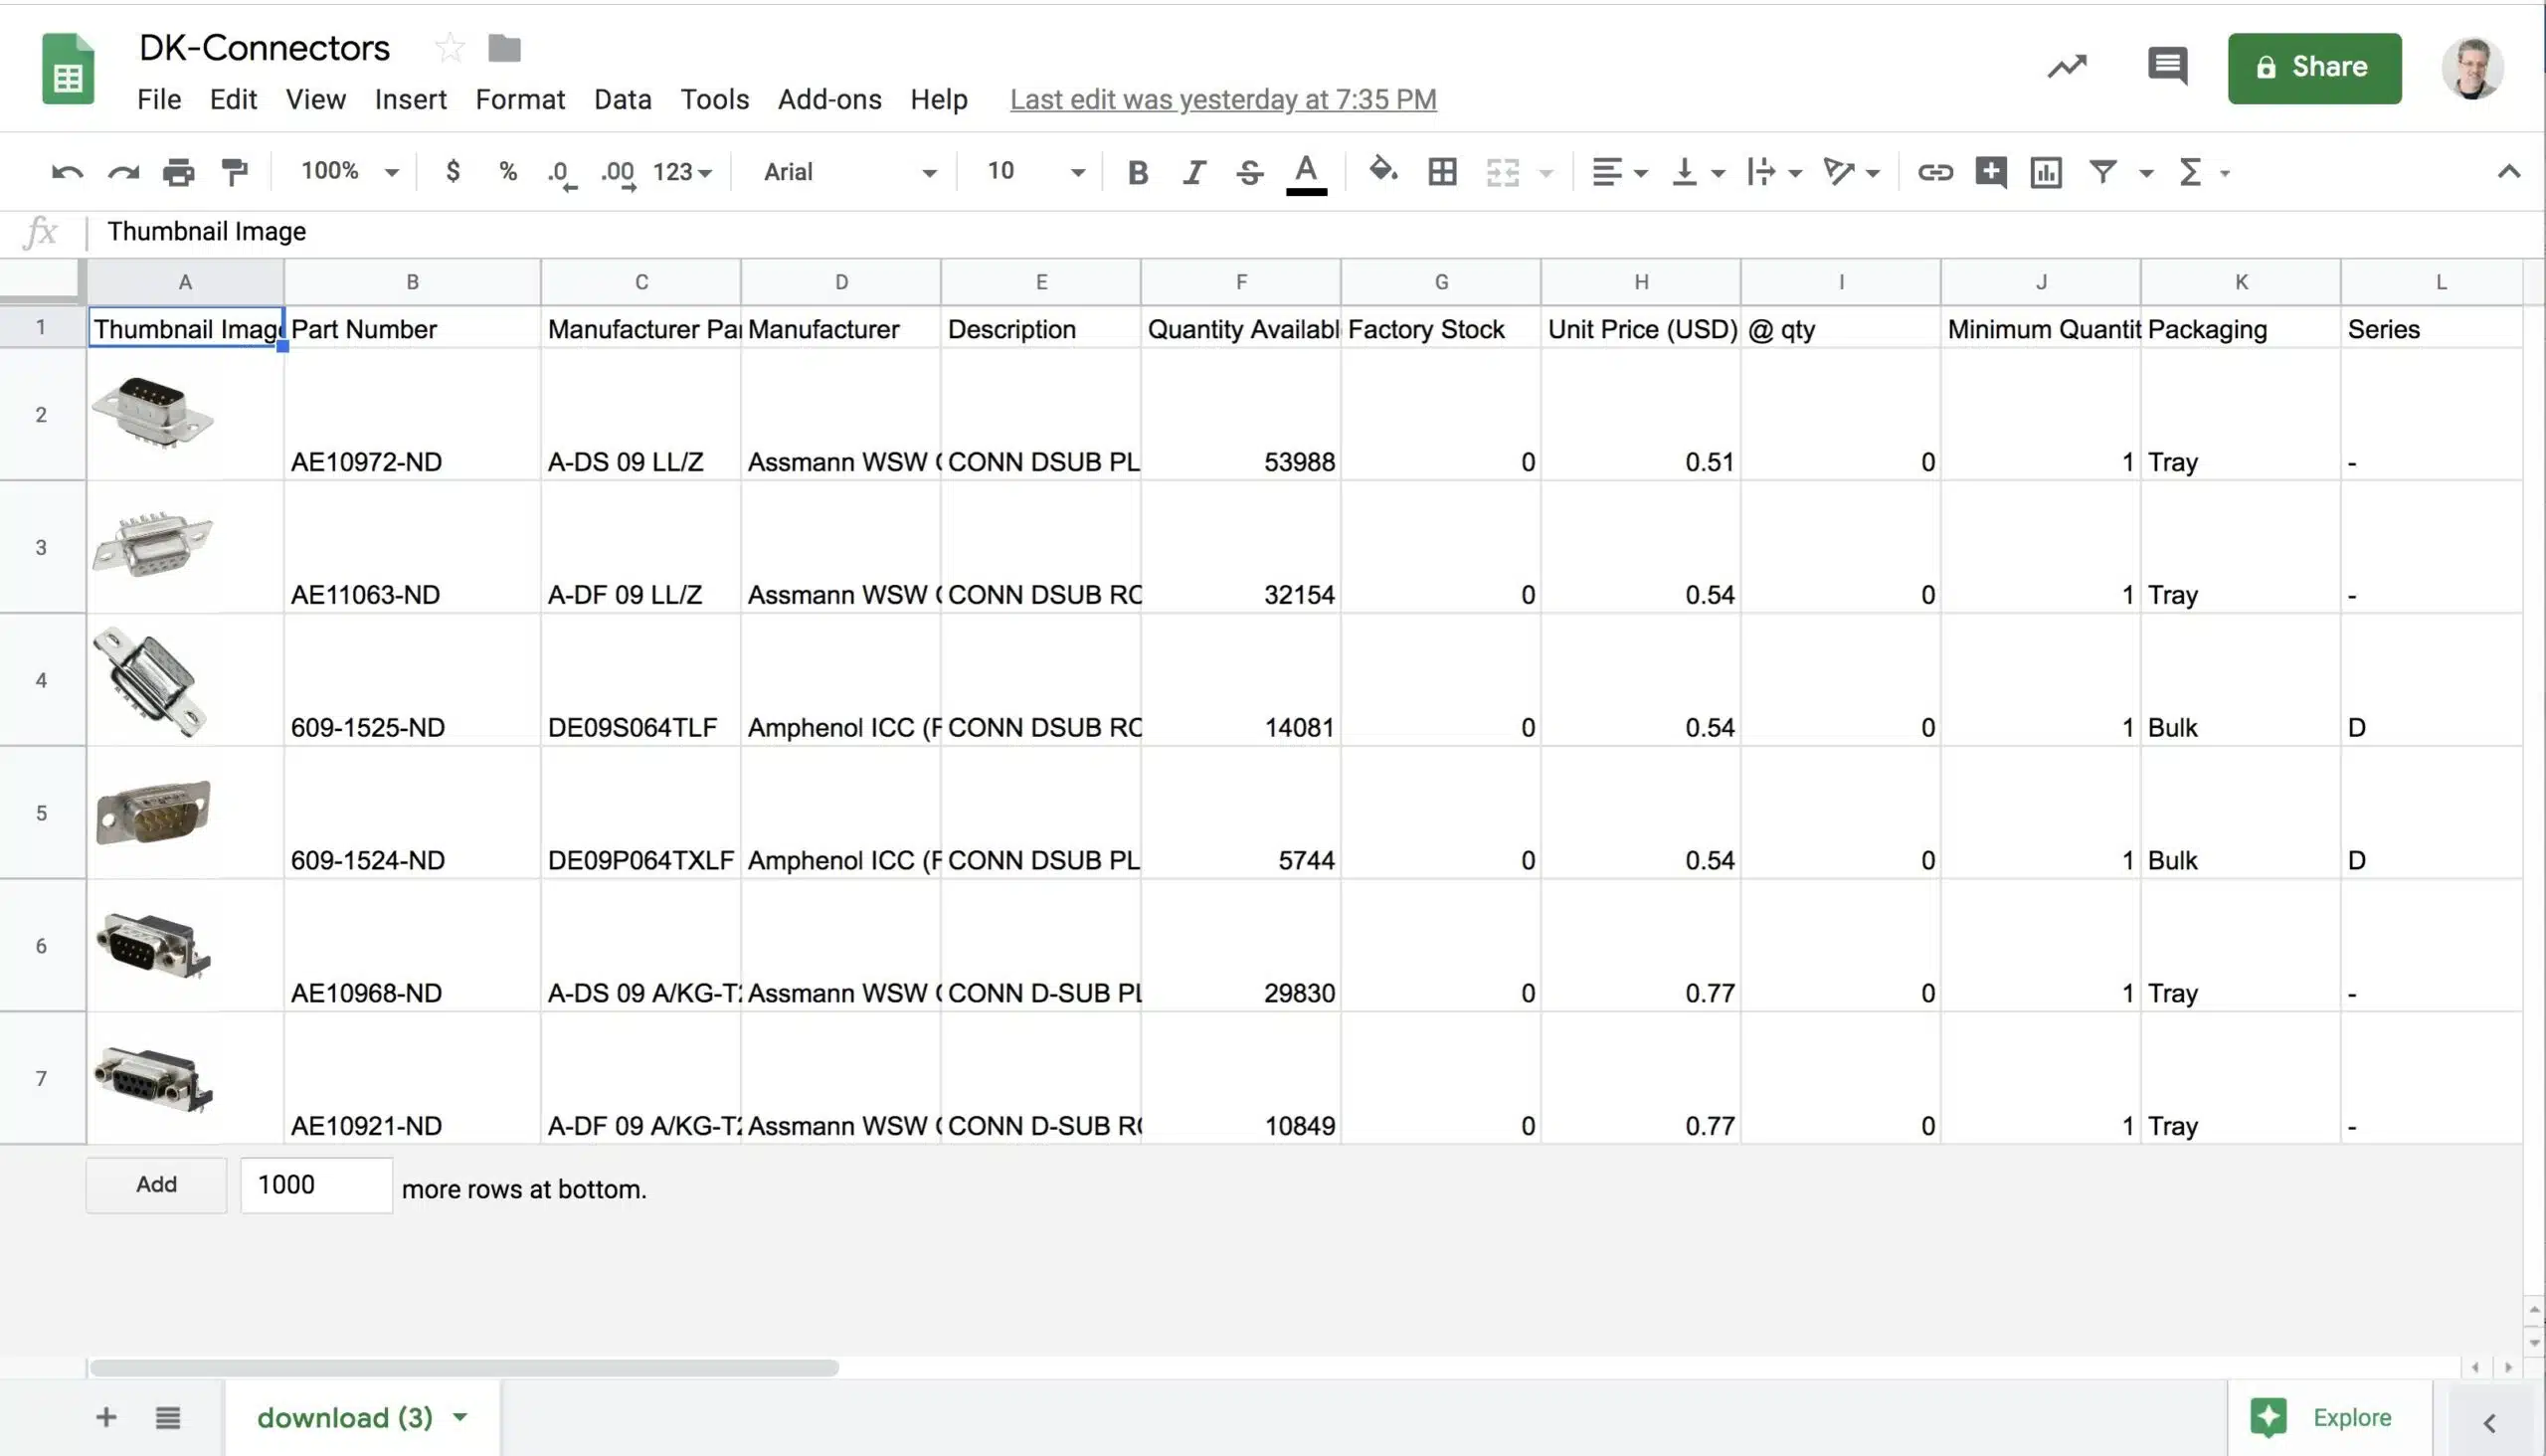
Task: Collapse the menus with the up chevron
Action: click(x=2508, y=172)
